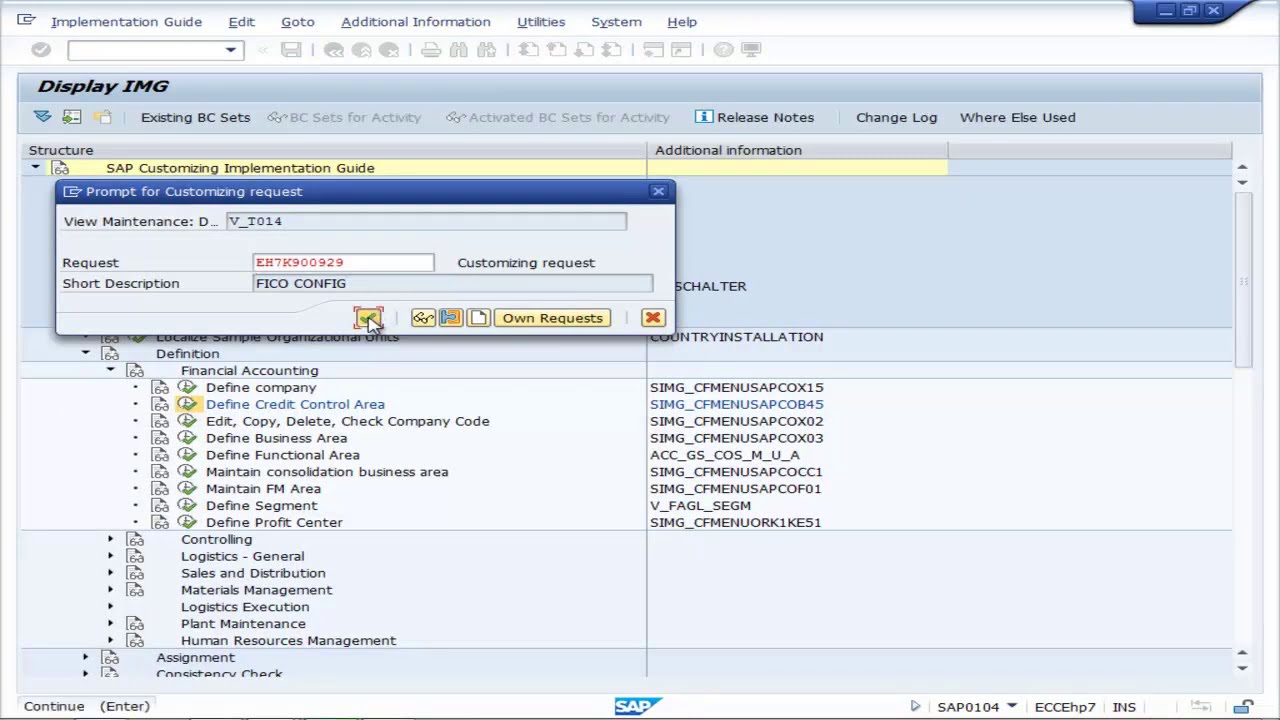Image resolution: width=1280 pixels, height=720 pixels.
Task: Click the Change Log button
Action: click(896, 117)
